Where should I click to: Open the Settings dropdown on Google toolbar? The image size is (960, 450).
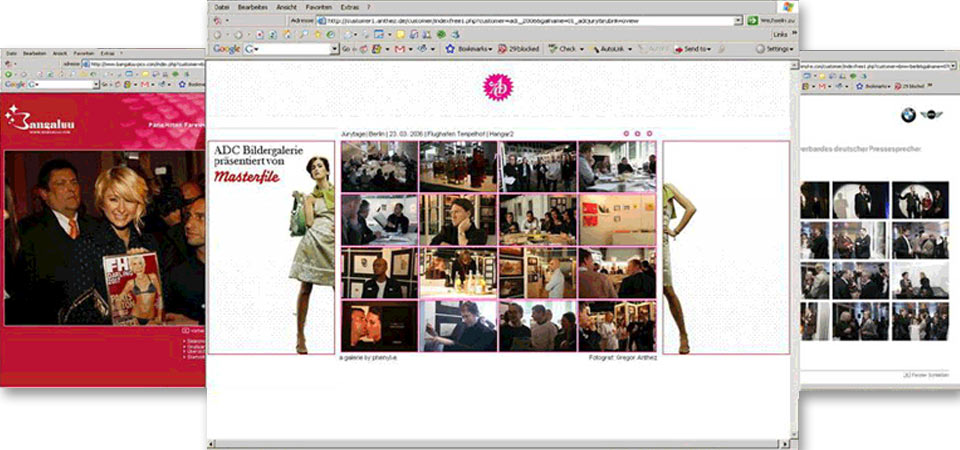[x=774, y=49]
